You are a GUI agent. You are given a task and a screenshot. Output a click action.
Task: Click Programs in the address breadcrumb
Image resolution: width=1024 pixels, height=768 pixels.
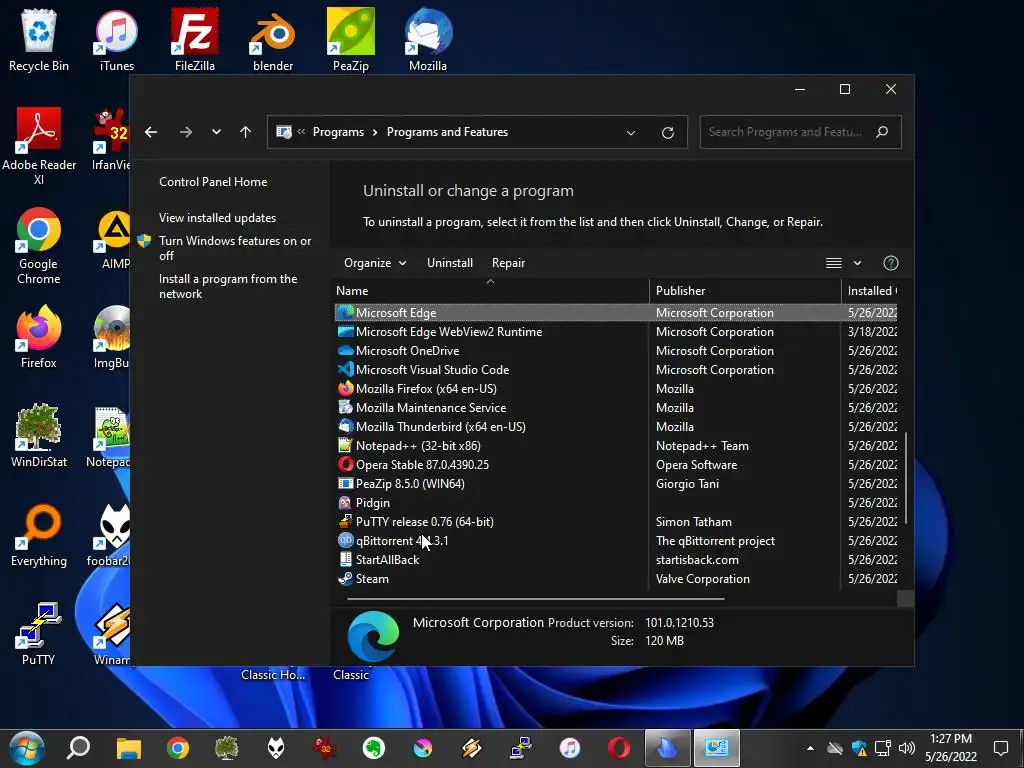click(x=338, y=132)
